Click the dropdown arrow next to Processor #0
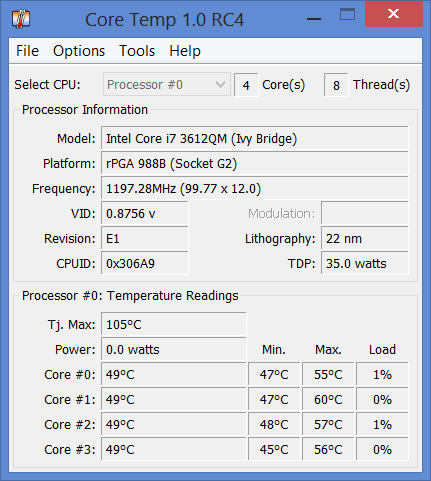The image size is (431, 481). pyautogui.click(x=220, y=84)
